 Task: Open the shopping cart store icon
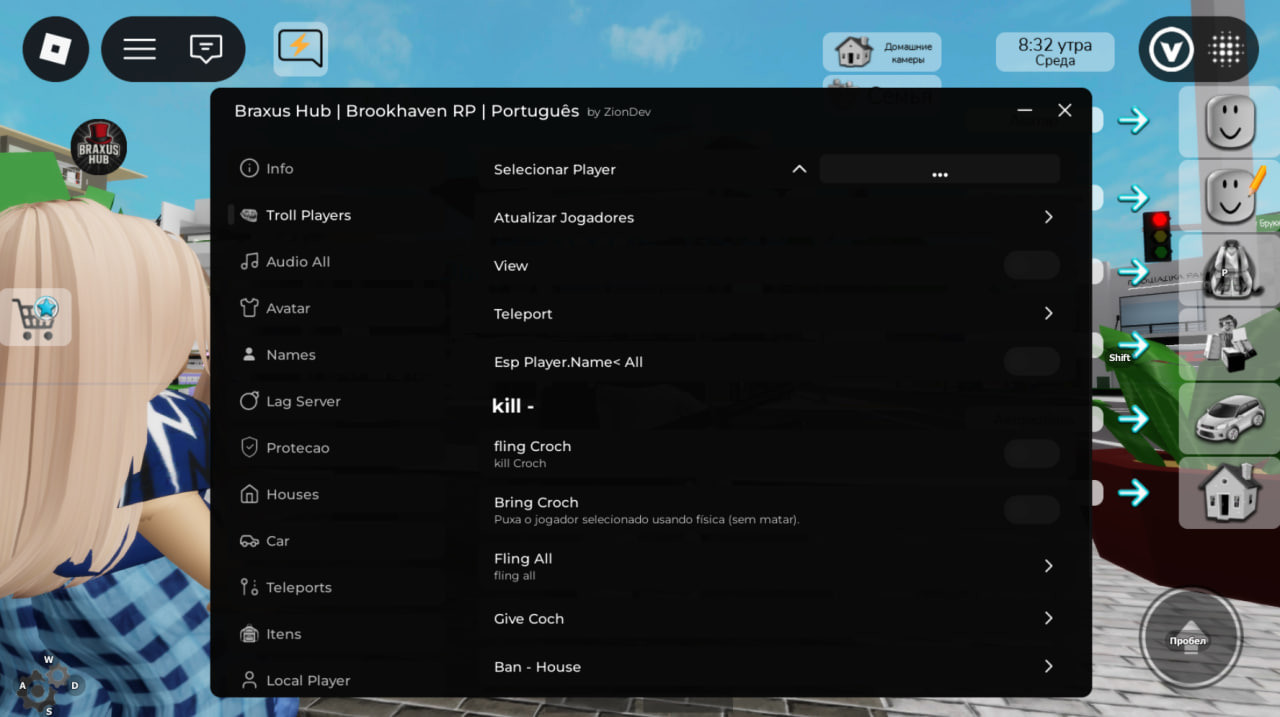click(36, 317)
